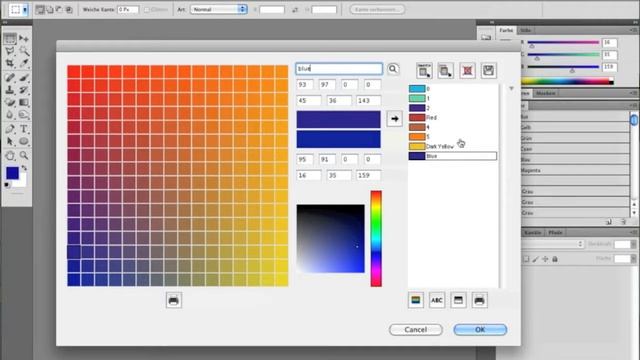Select the Eyedropper tool in toolbox
The image size is (640, 360).
[x=24, y=64]
